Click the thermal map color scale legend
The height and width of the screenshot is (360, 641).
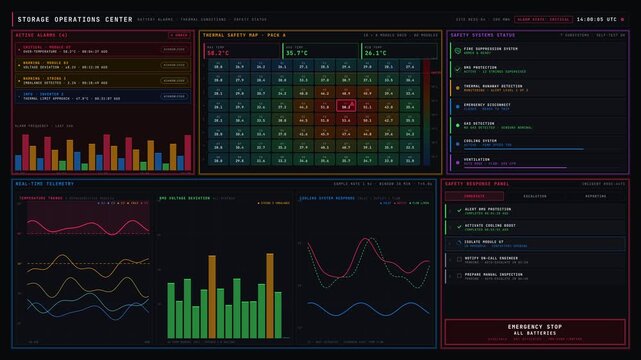coord(426,112)
